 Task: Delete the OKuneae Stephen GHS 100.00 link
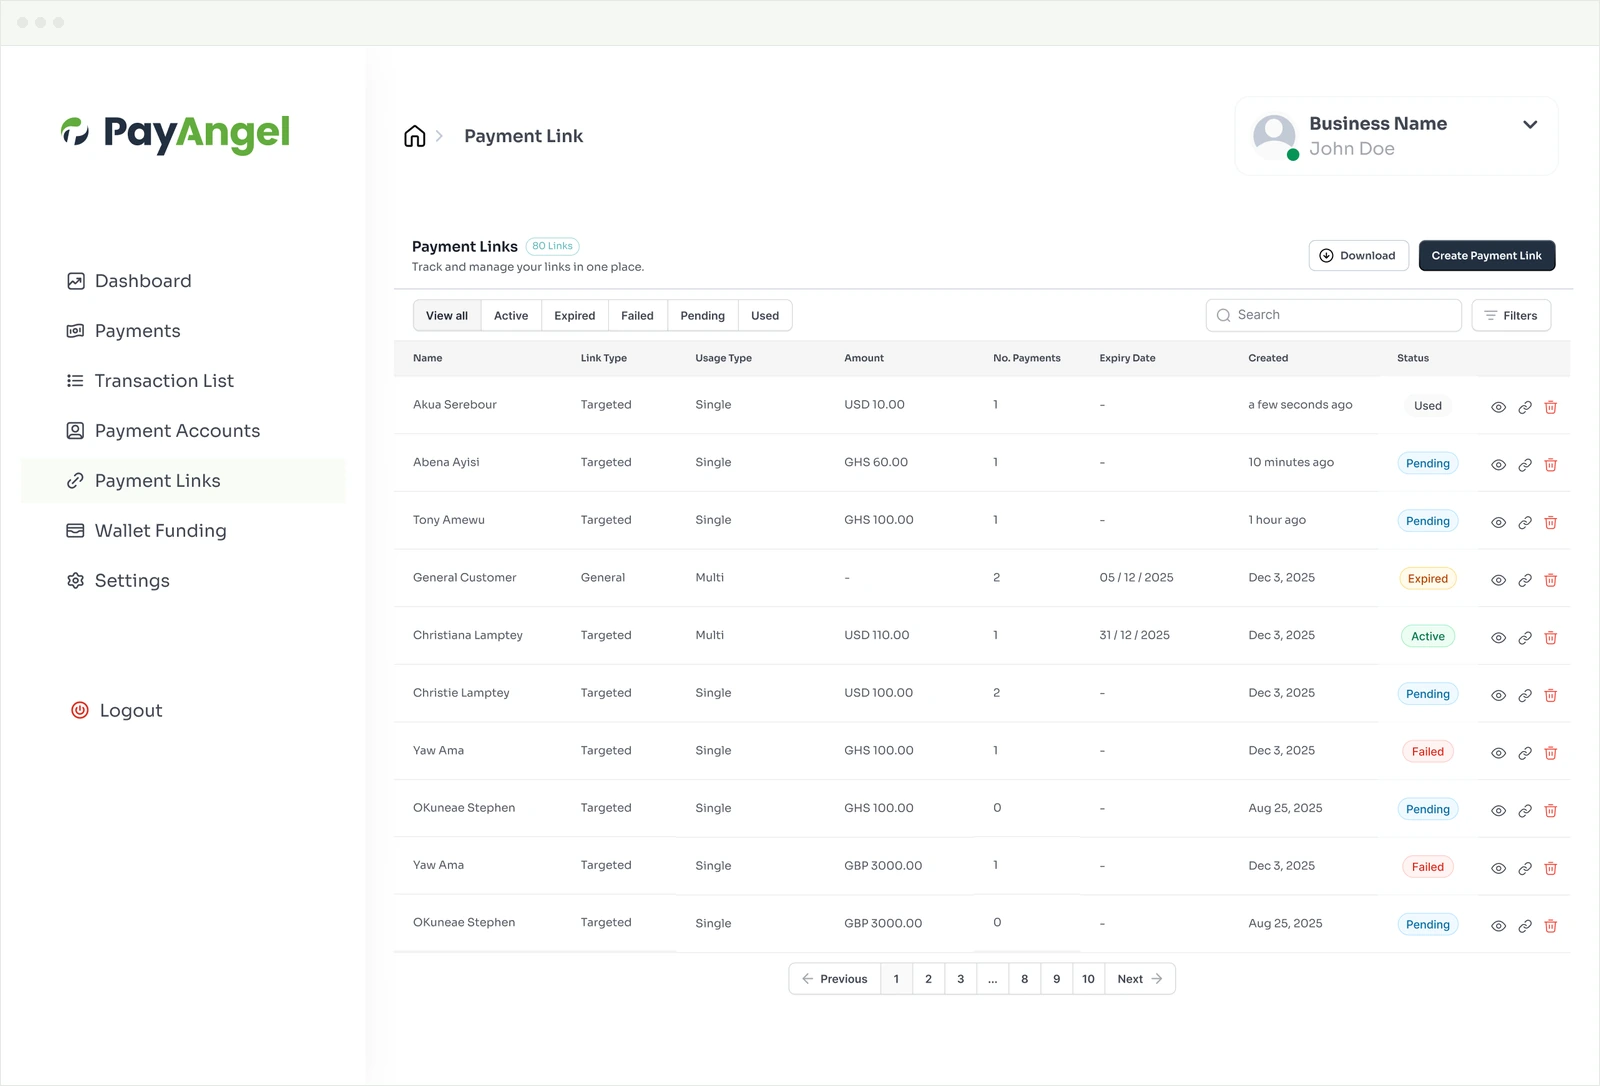(1550, 810)
